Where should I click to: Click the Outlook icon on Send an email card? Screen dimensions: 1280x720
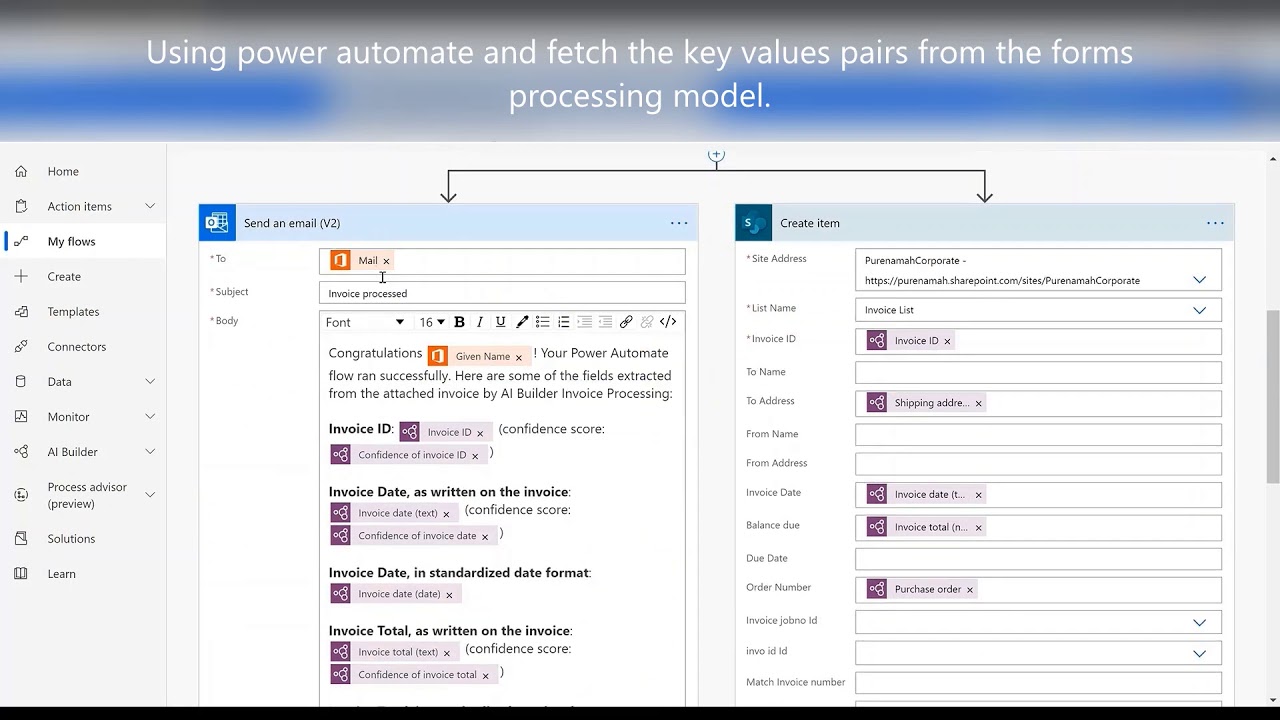point(217,223)
